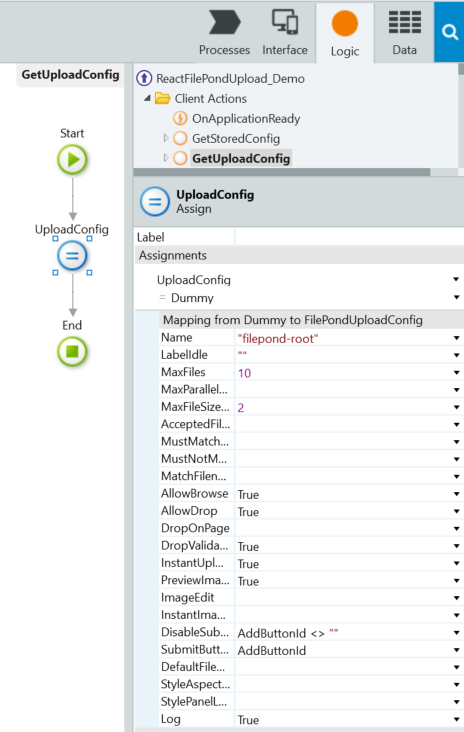
Task: Click the tree panel horizontal scrollbar
Action: (282, 172)
